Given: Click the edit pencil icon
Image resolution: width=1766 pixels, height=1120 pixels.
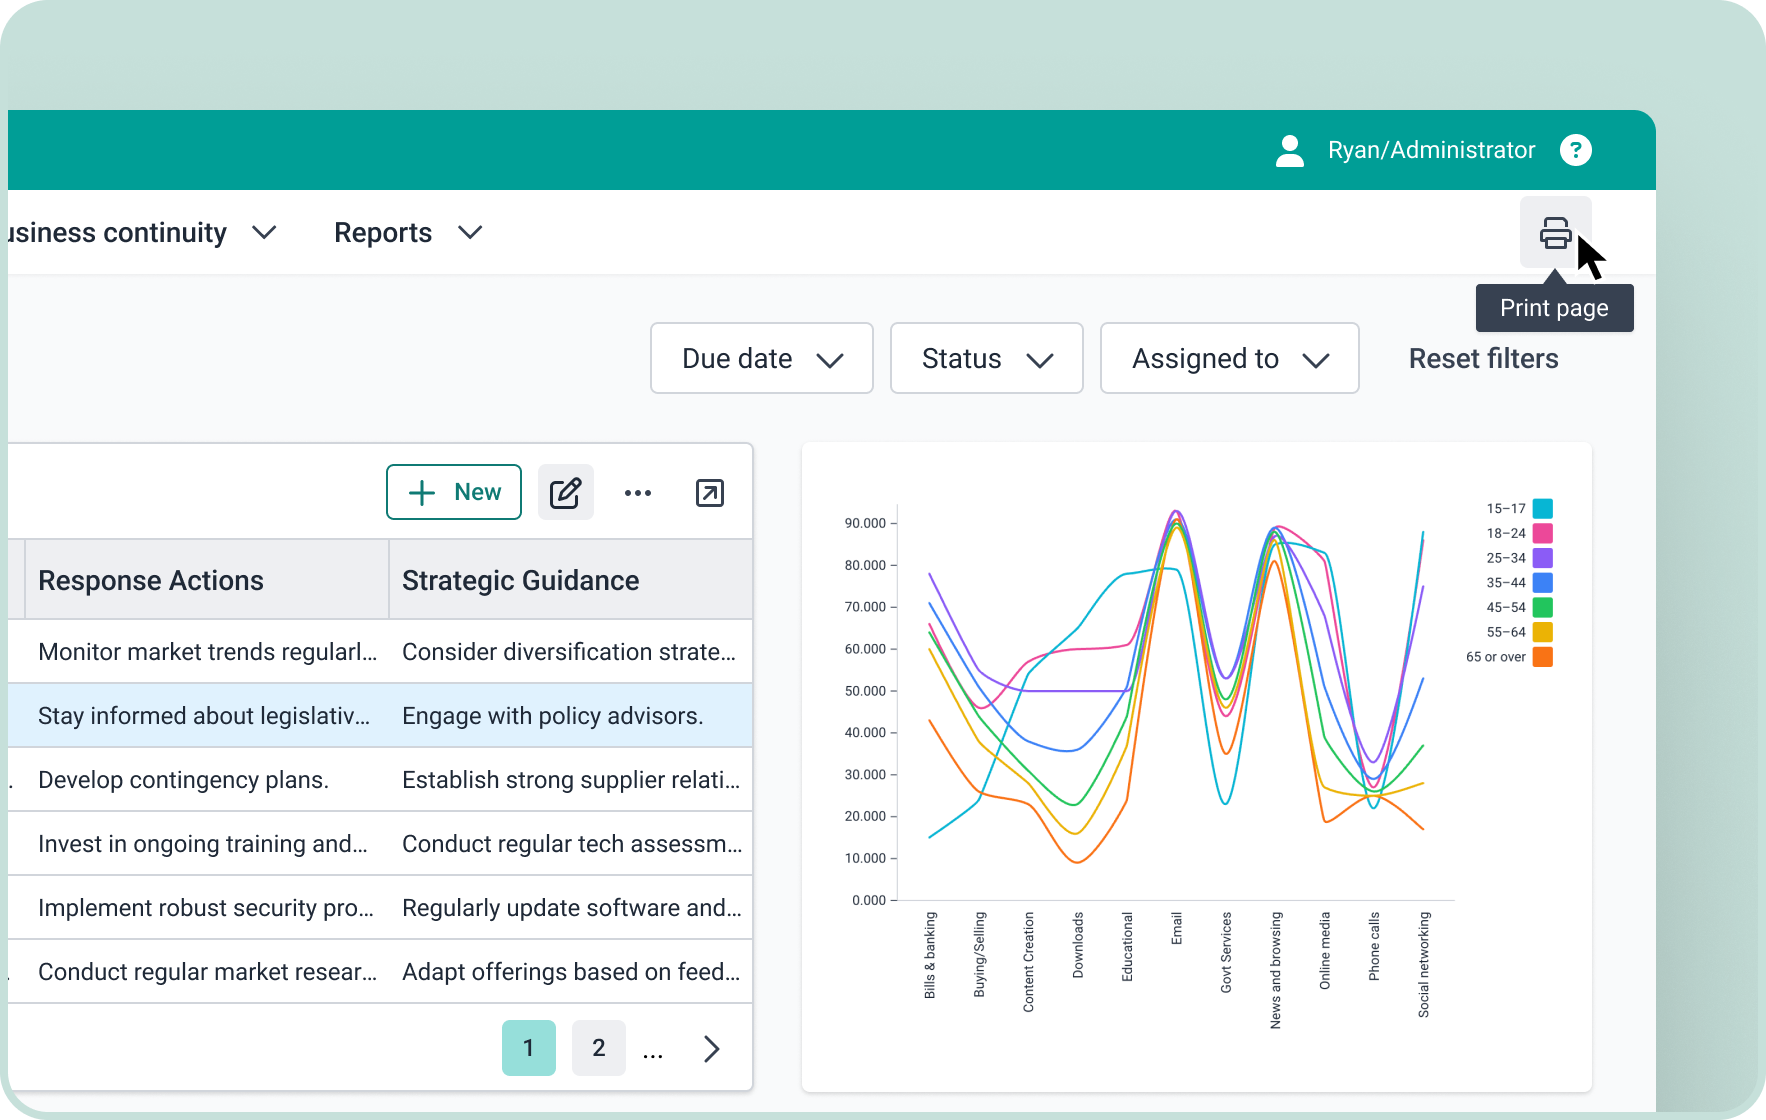Looking at the screenshot, I should 565,492.
